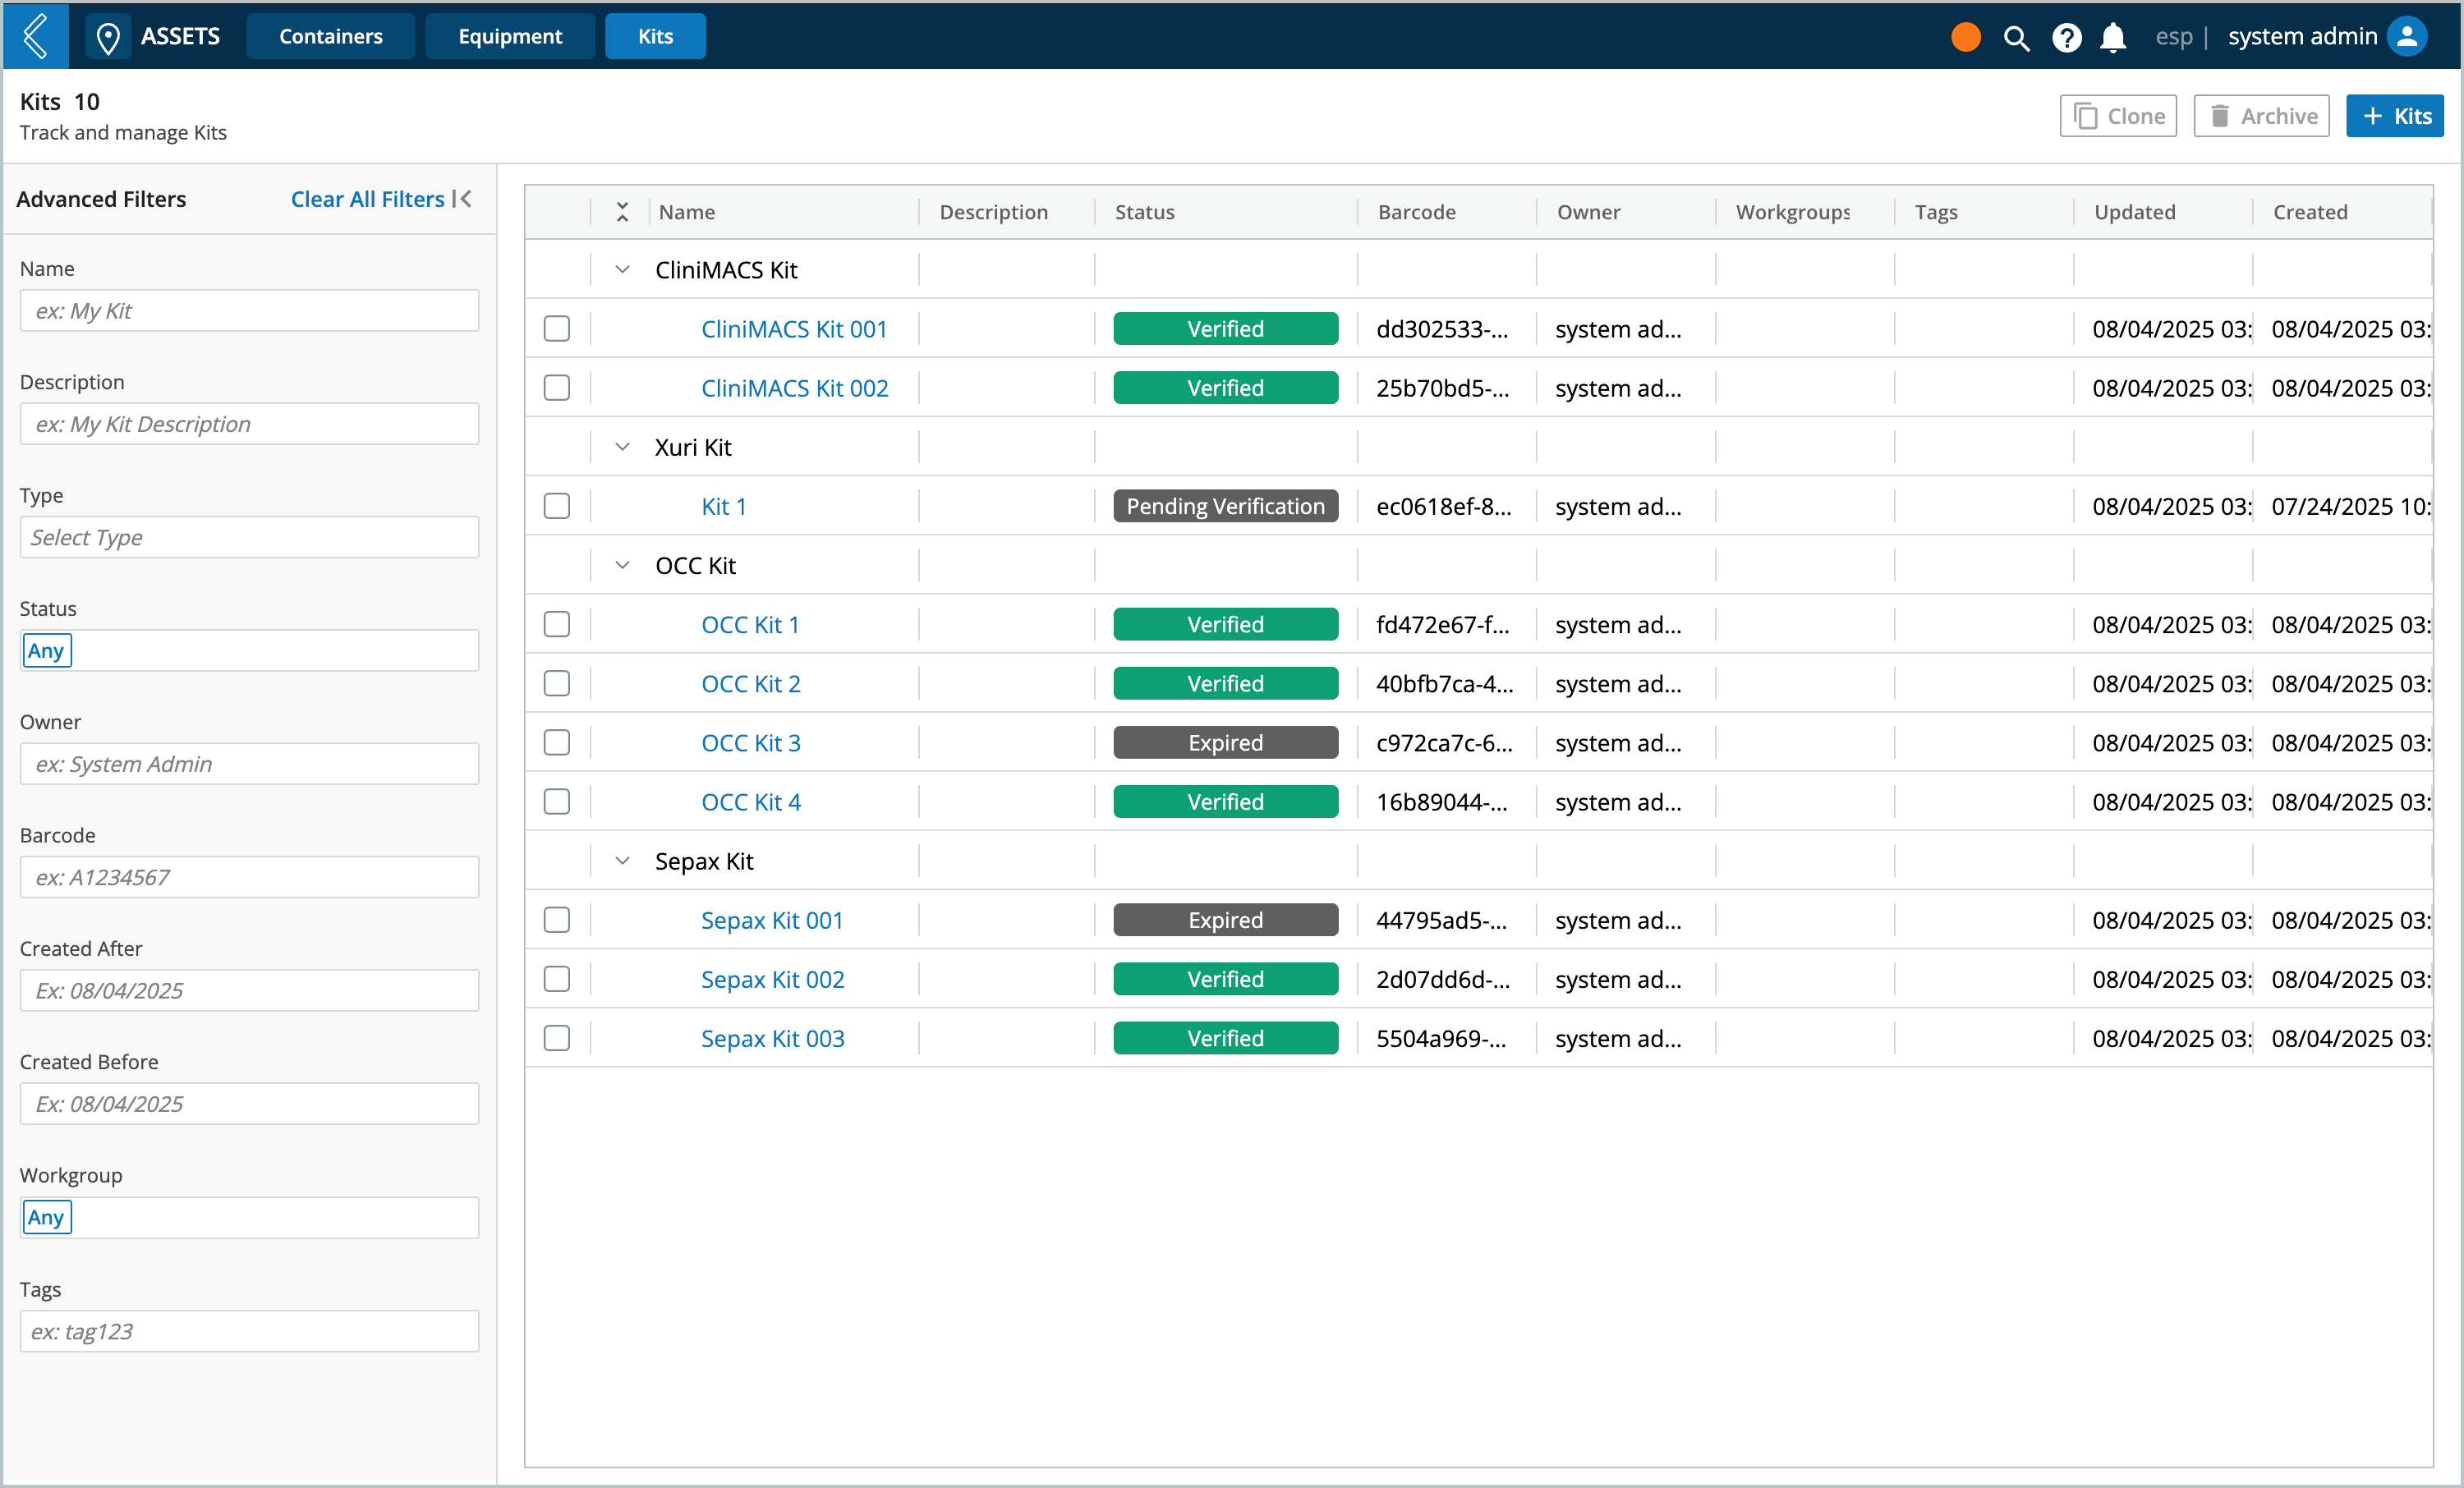
Task: Open the CliniMACS Kit 002 link
Action: tap(794, 388)
